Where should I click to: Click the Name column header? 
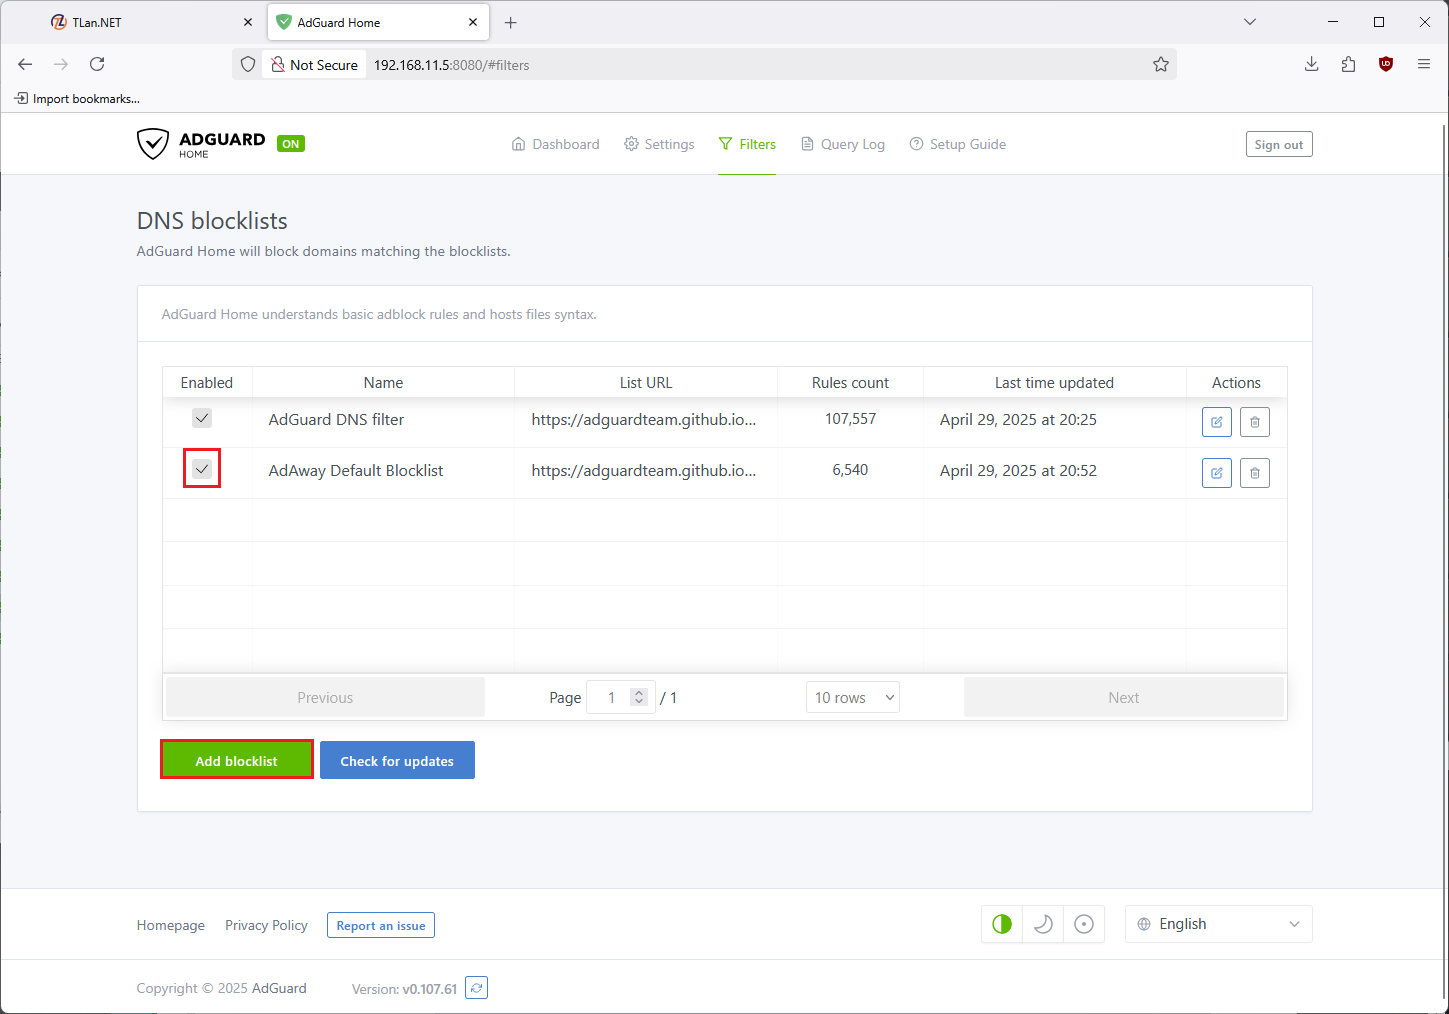[383, 382]
